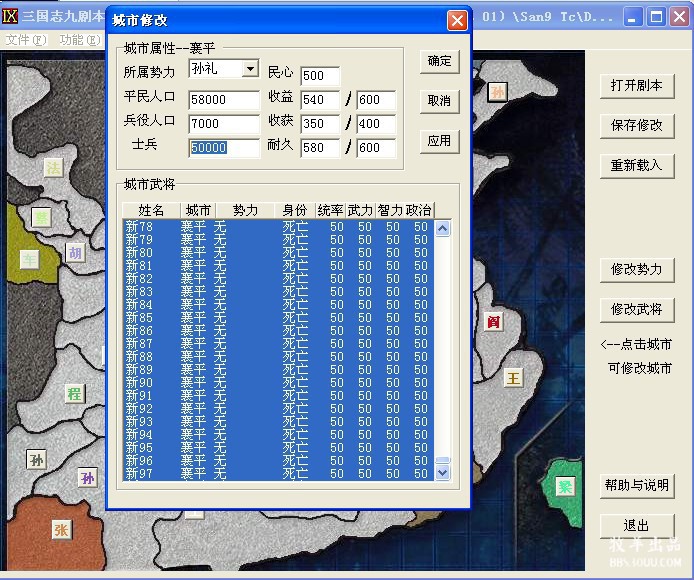Click the 兵役人口 field showing 7000
The image size is (694, 580).
tap(224, 124)
